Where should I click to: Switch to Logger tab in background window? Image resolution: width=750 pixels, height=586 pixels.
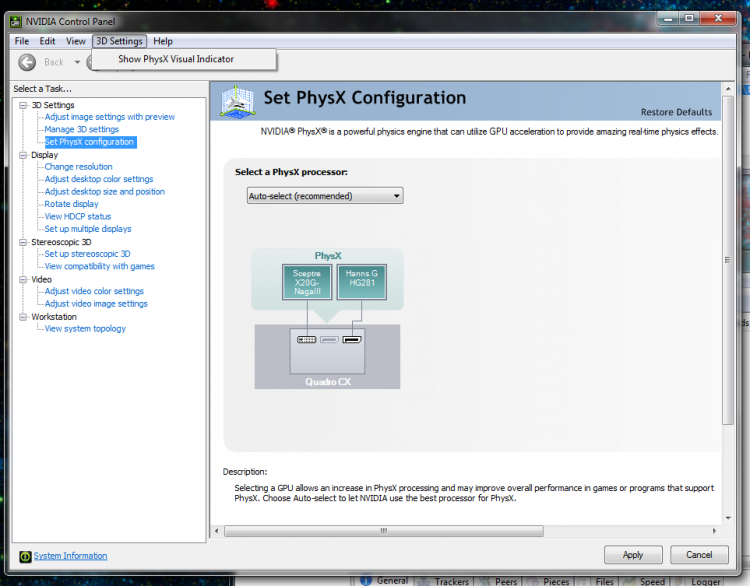(x=699, y=581)
